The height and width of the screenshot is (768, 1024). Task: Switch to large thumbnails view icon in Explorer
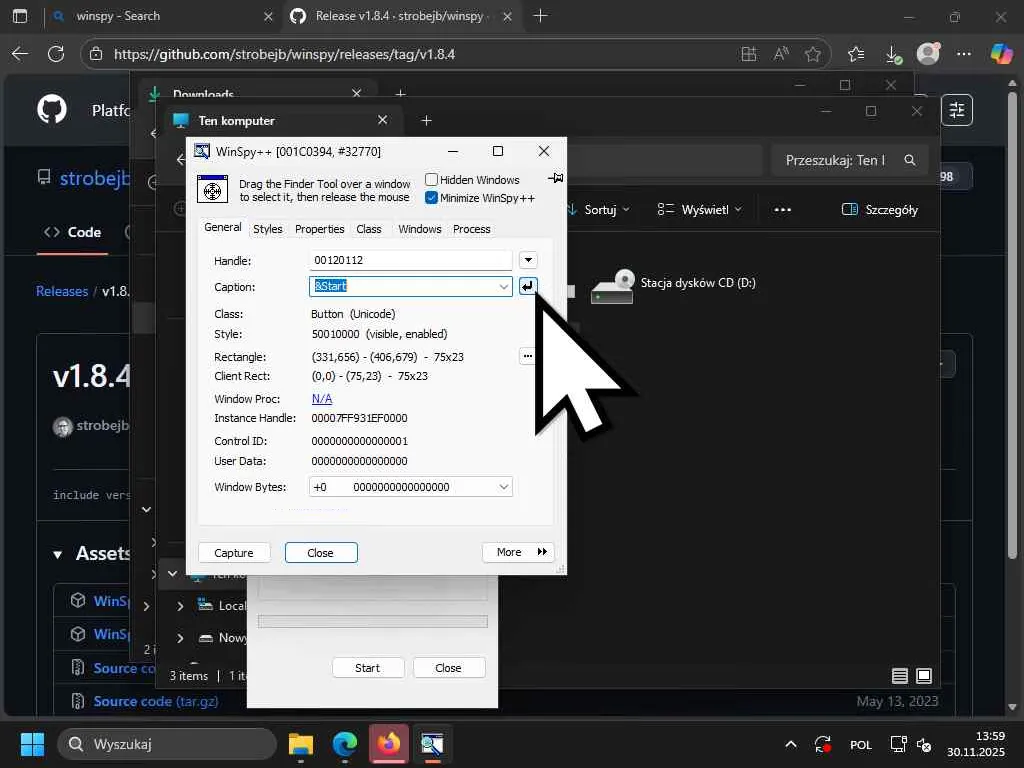tap(924, 676)
